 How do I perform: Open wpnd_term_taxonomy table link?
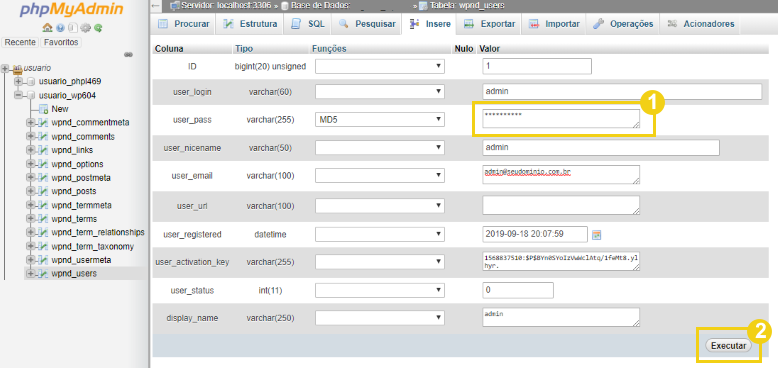(x=92, y=246)
